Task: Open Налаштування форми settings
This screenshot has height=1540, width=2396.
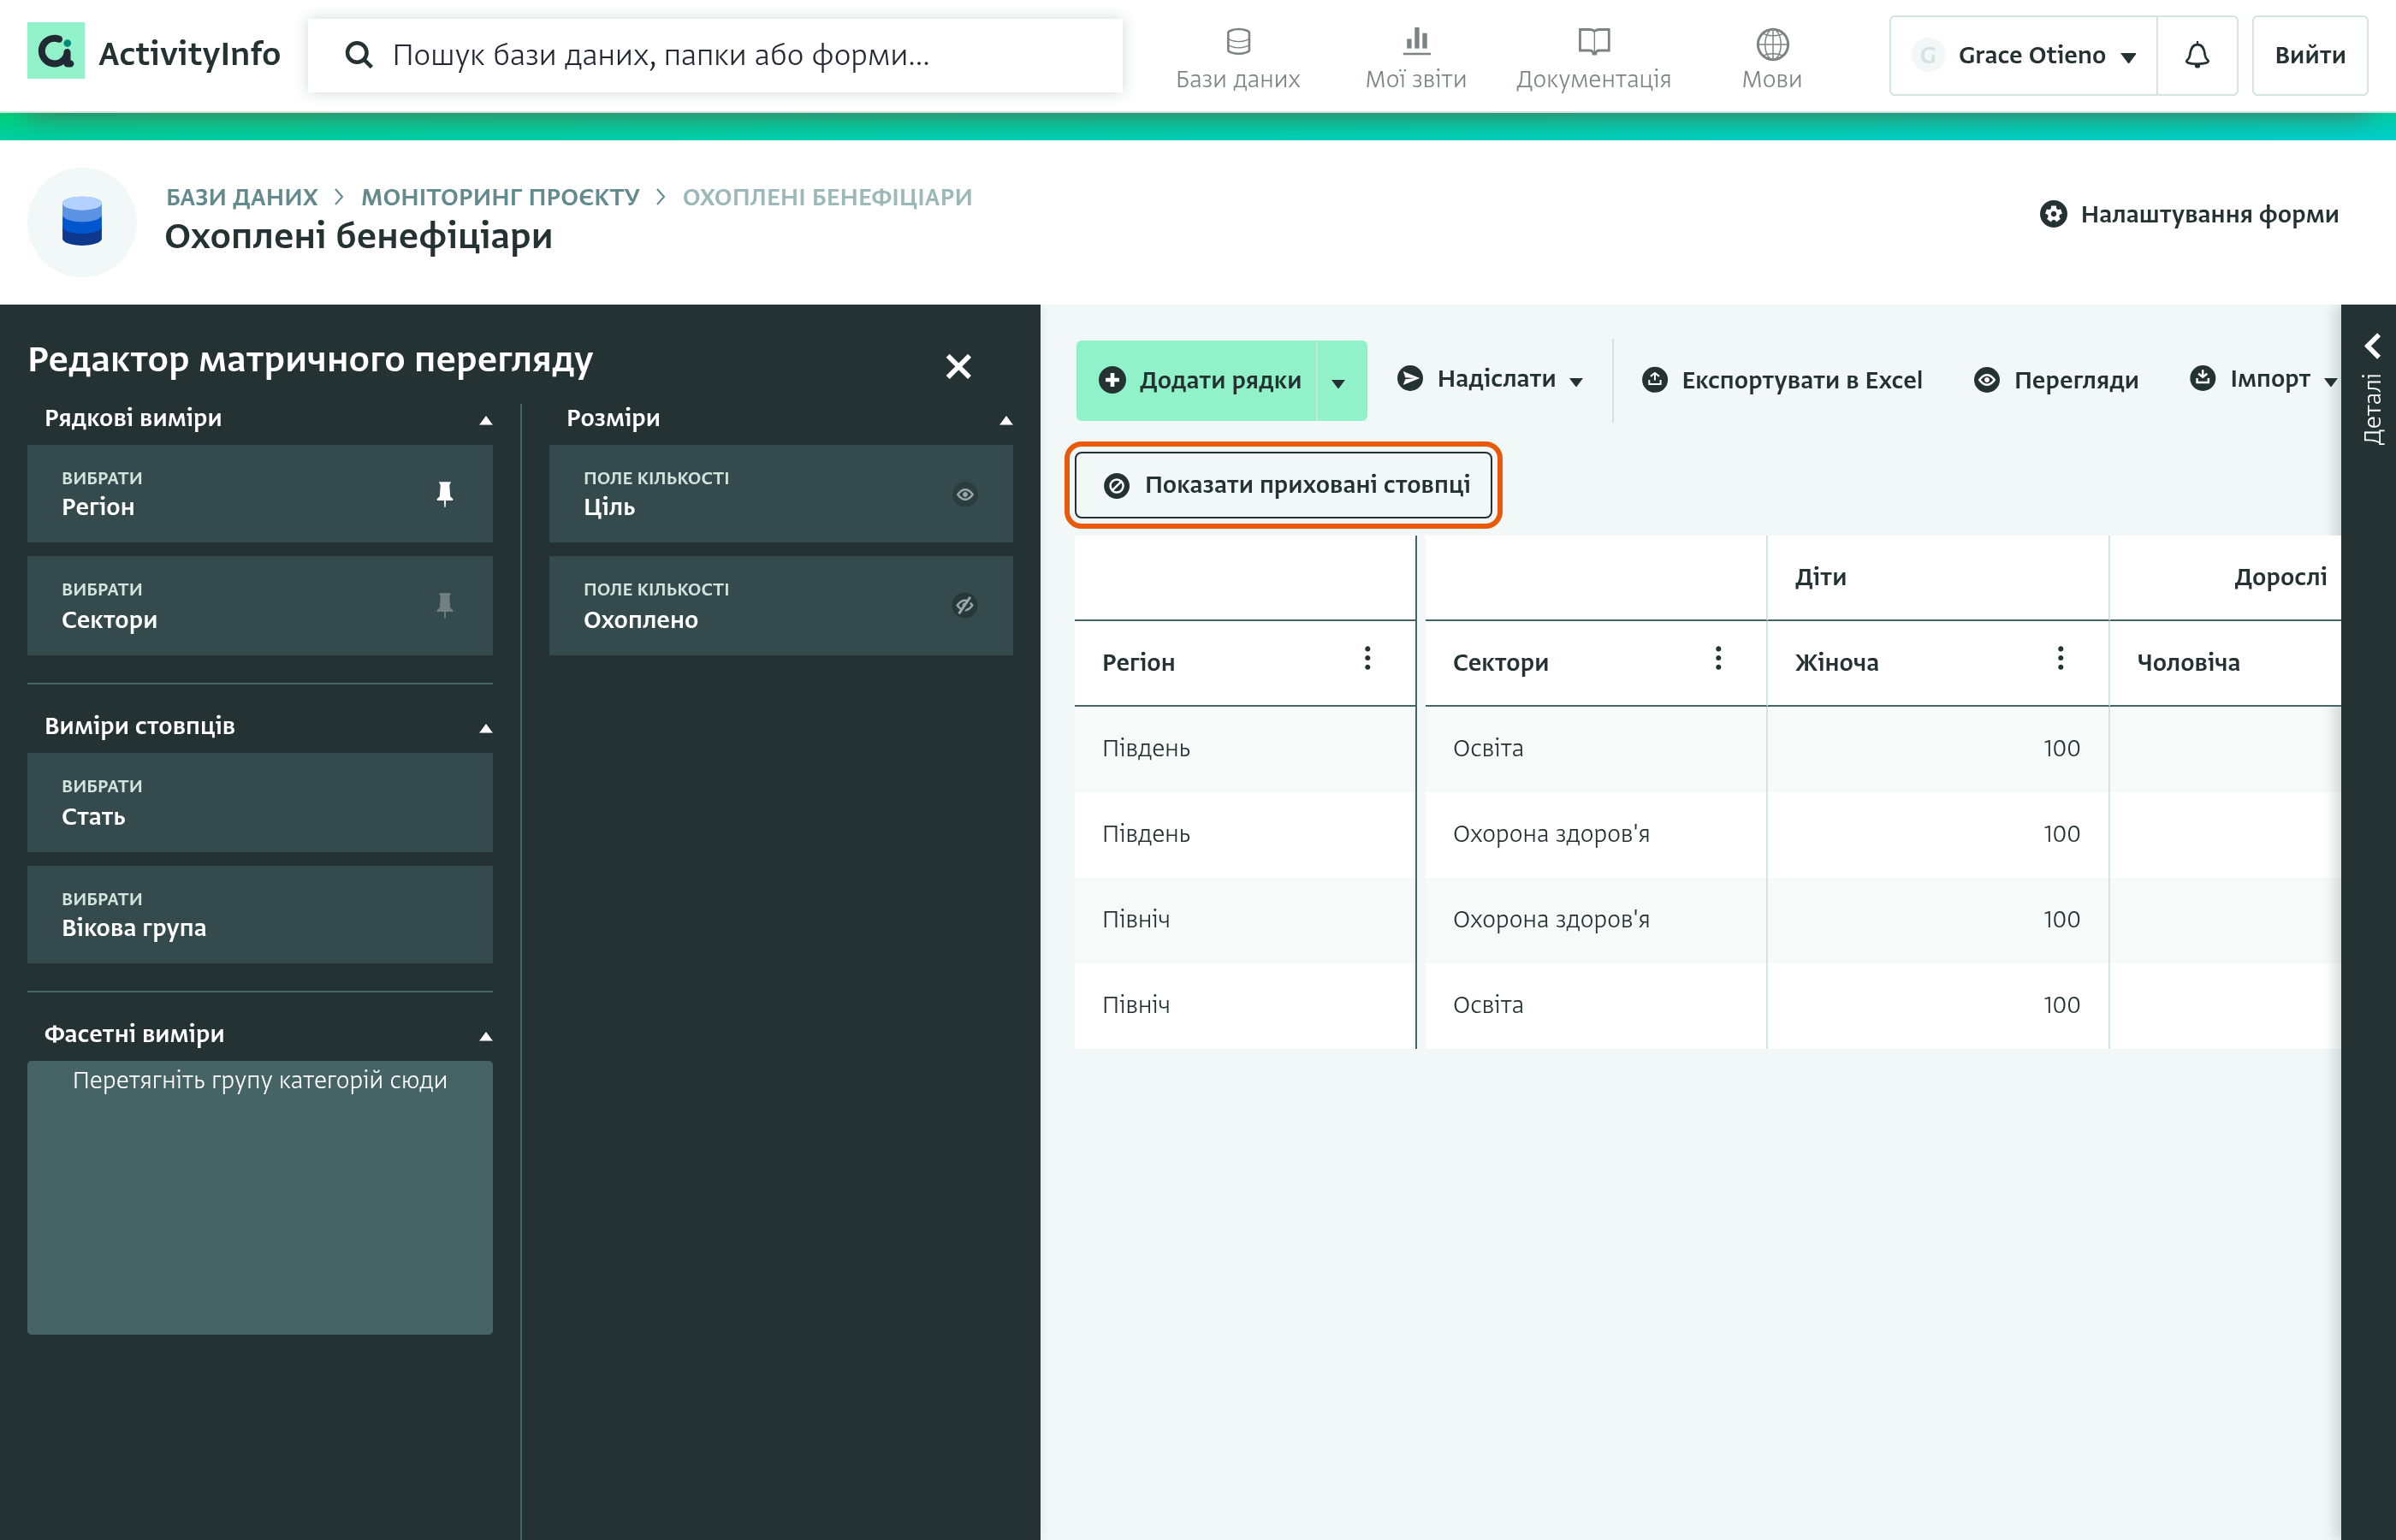Action: (x=2189, y=214)
